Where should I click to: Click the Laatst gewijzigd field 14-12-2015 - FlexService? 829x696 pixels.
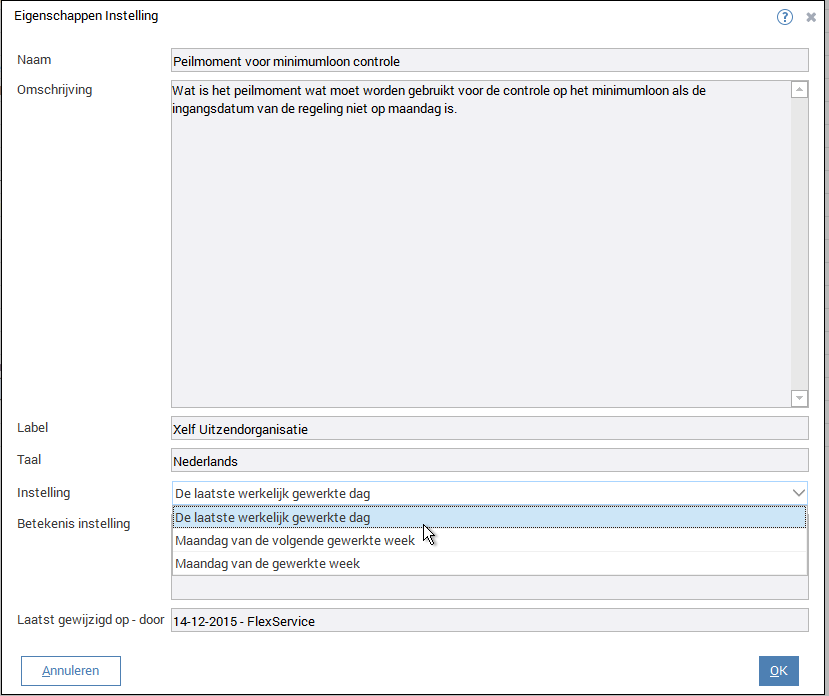coord(488,621)
